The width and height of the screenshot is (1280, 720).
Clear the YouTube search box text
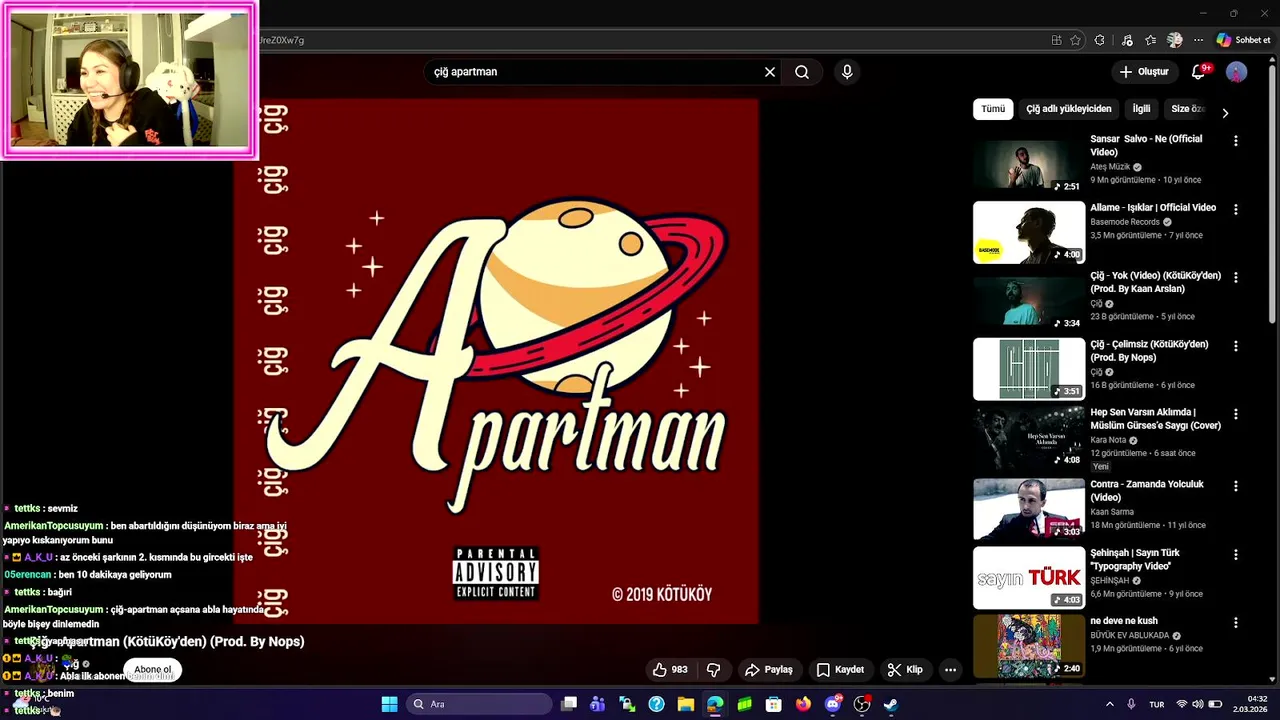tap(770, 72)
